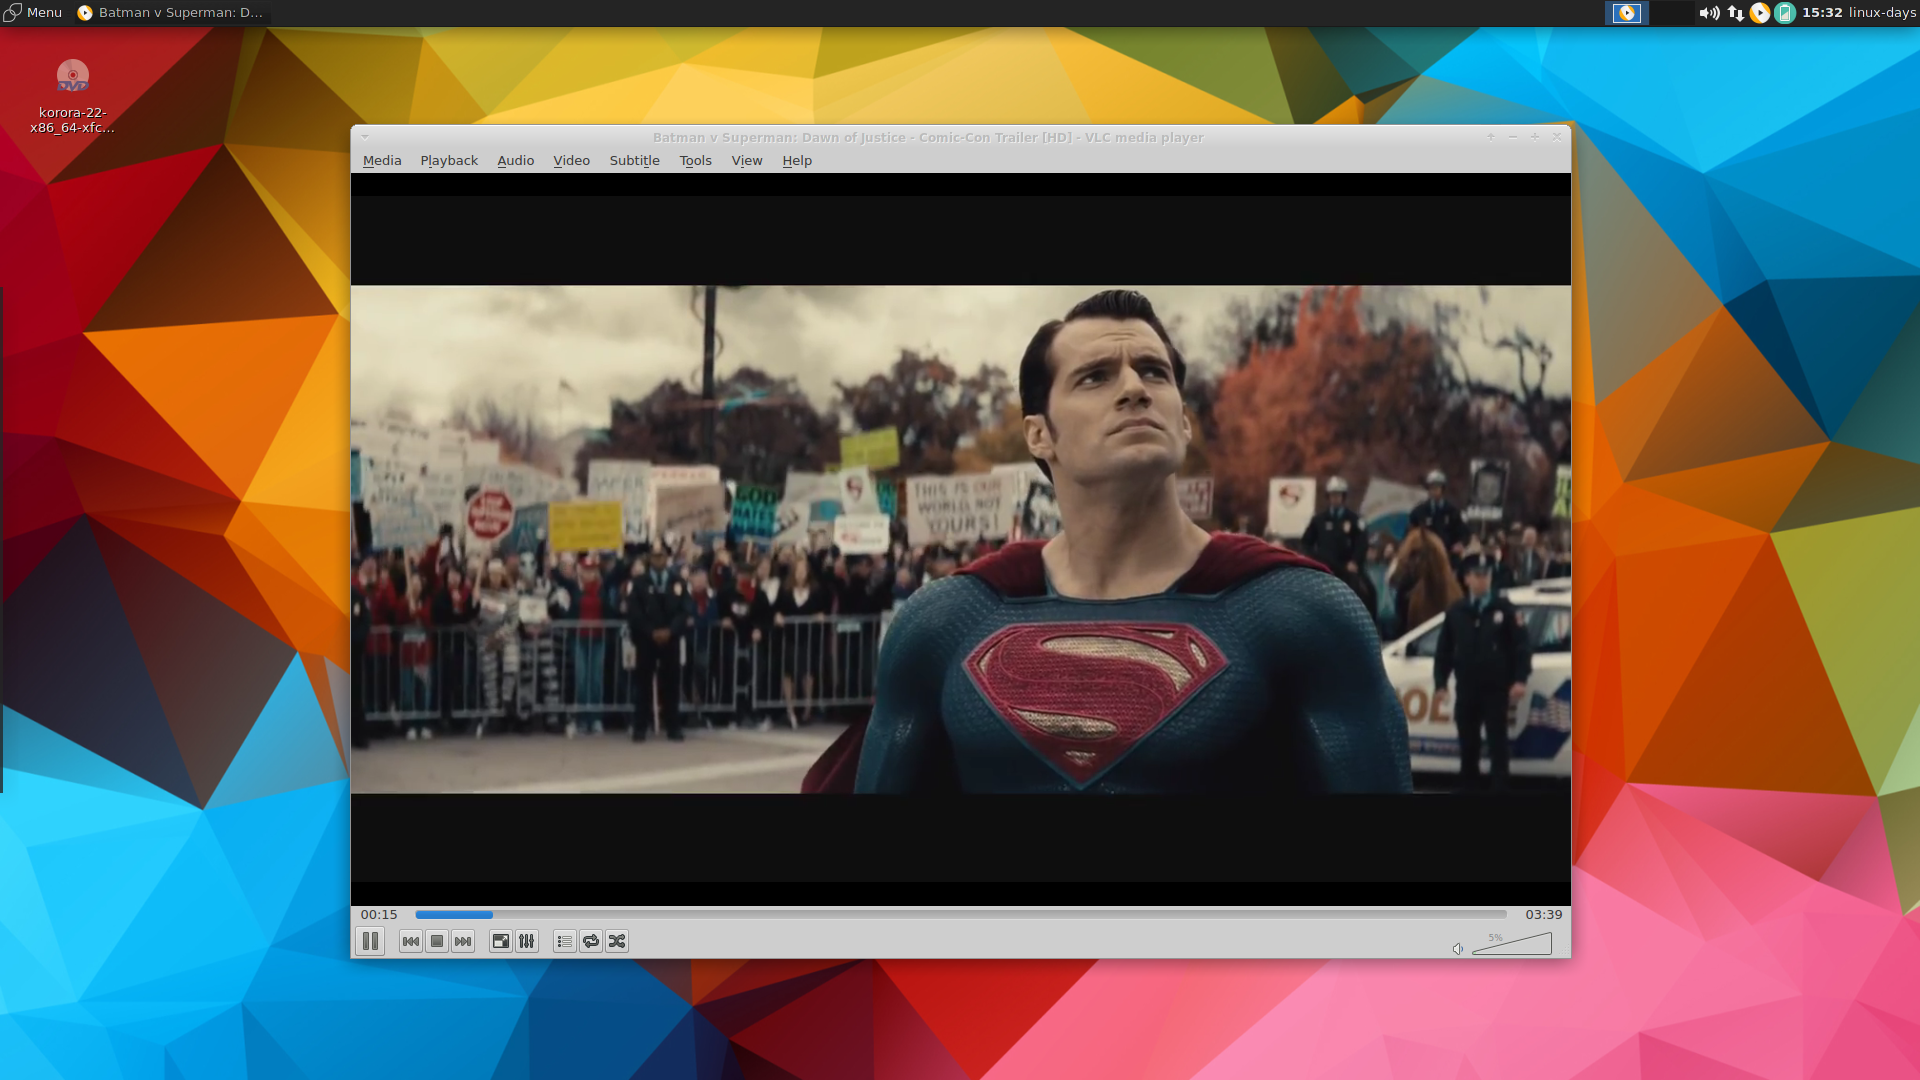Switch to the first workspace in pager
Screen dimensions: 1920x1080
1626,13
